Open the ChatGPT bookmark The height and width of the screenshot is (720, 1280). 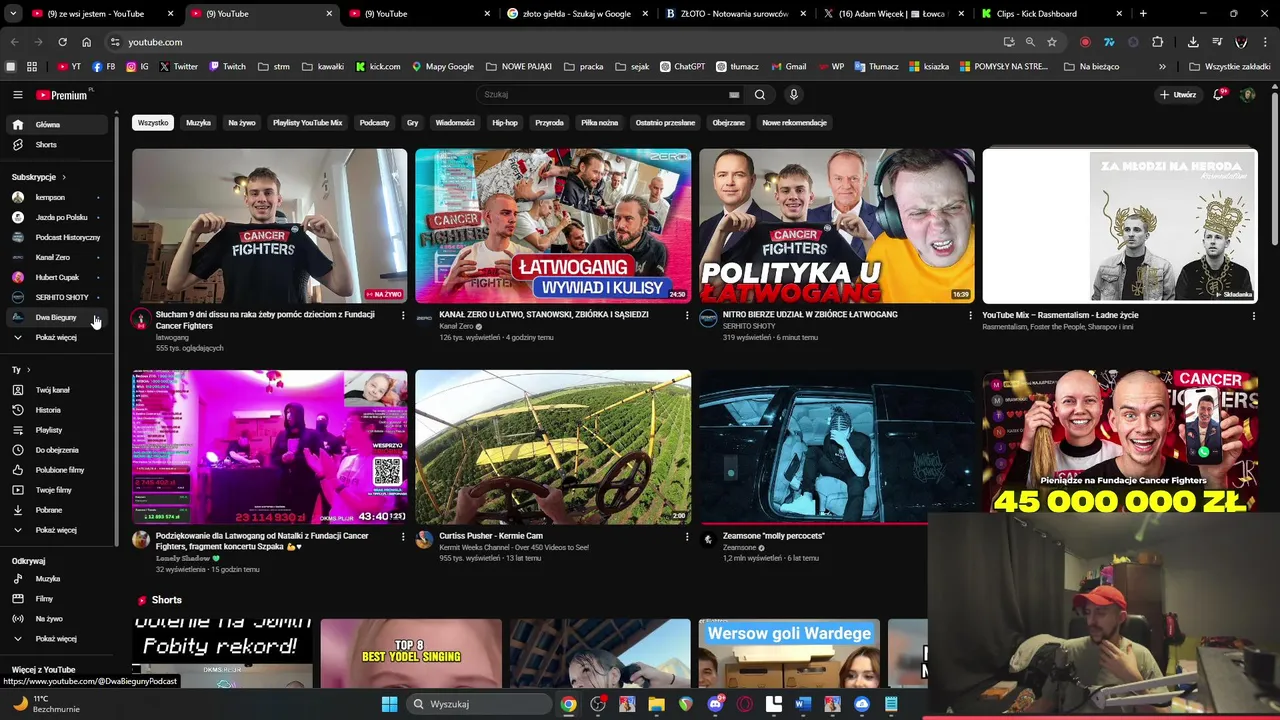coord(683,67)
